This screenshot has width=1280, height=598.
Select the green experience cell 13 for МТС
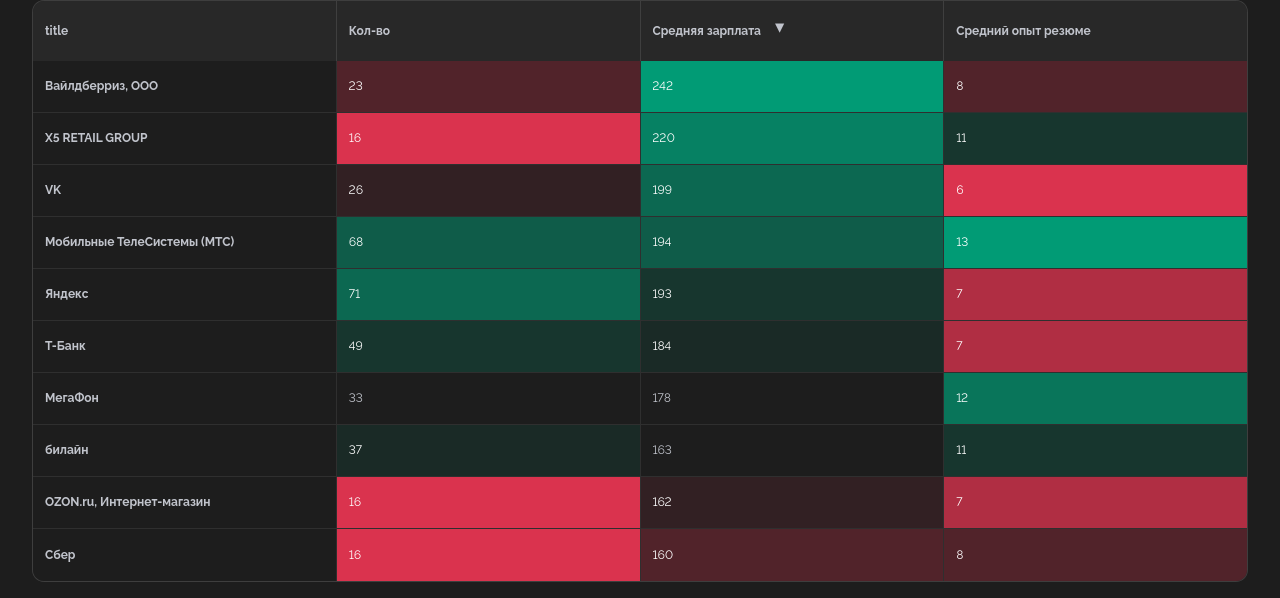click(1095, 242)
